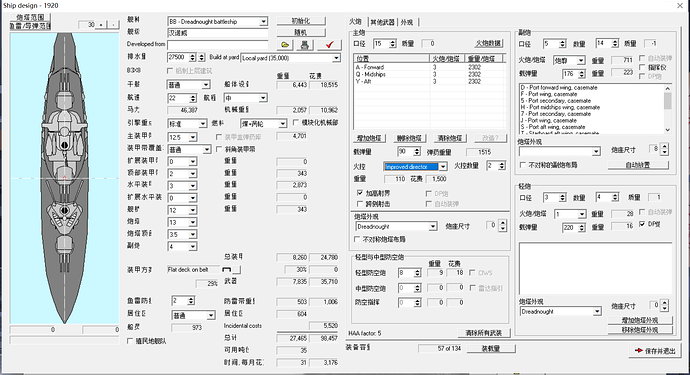
Task: Open 航程 range dropdown showing 中
Action: [x=263, y=98]
